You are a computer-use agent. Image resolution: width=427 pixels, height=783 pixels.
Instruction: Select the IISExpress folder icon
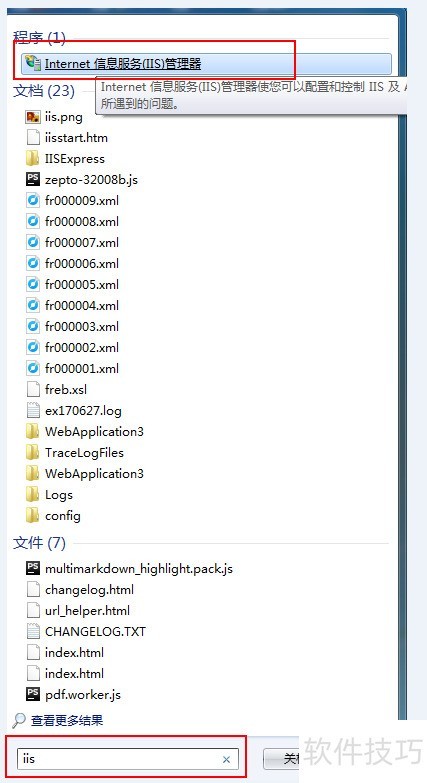[x=32, y=159]
